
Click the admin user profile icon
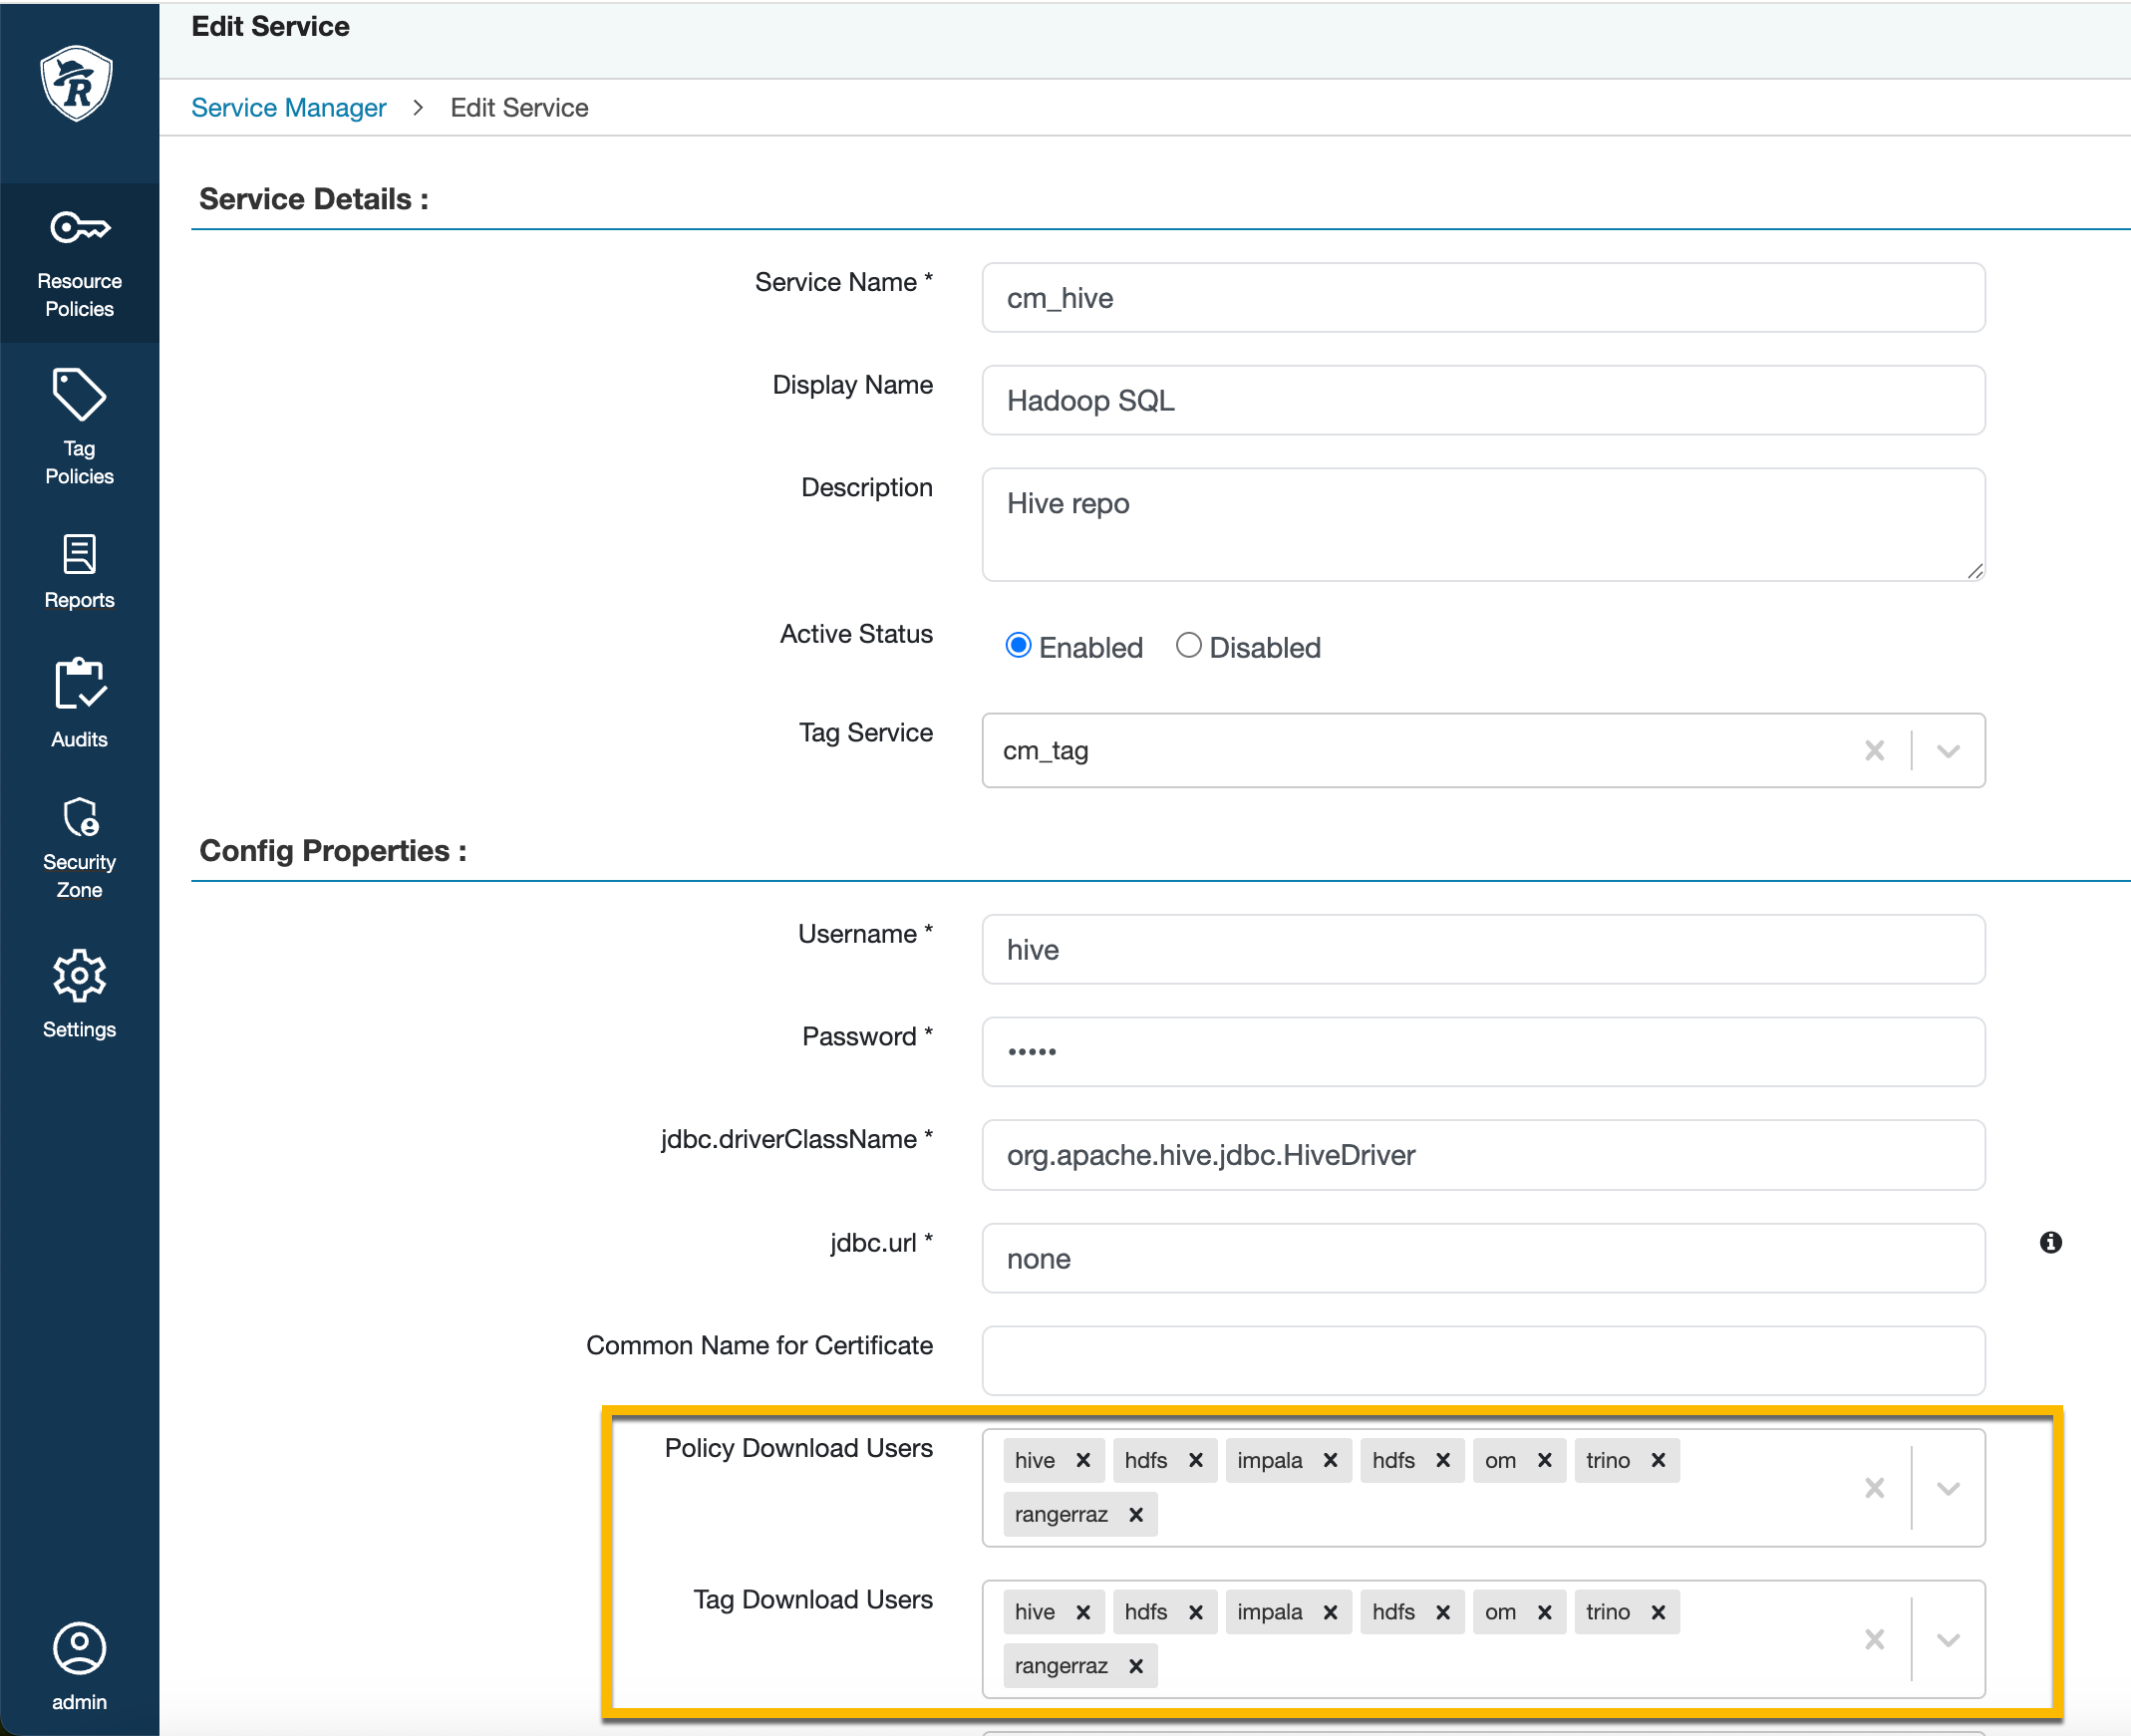tap(79, 1648)
